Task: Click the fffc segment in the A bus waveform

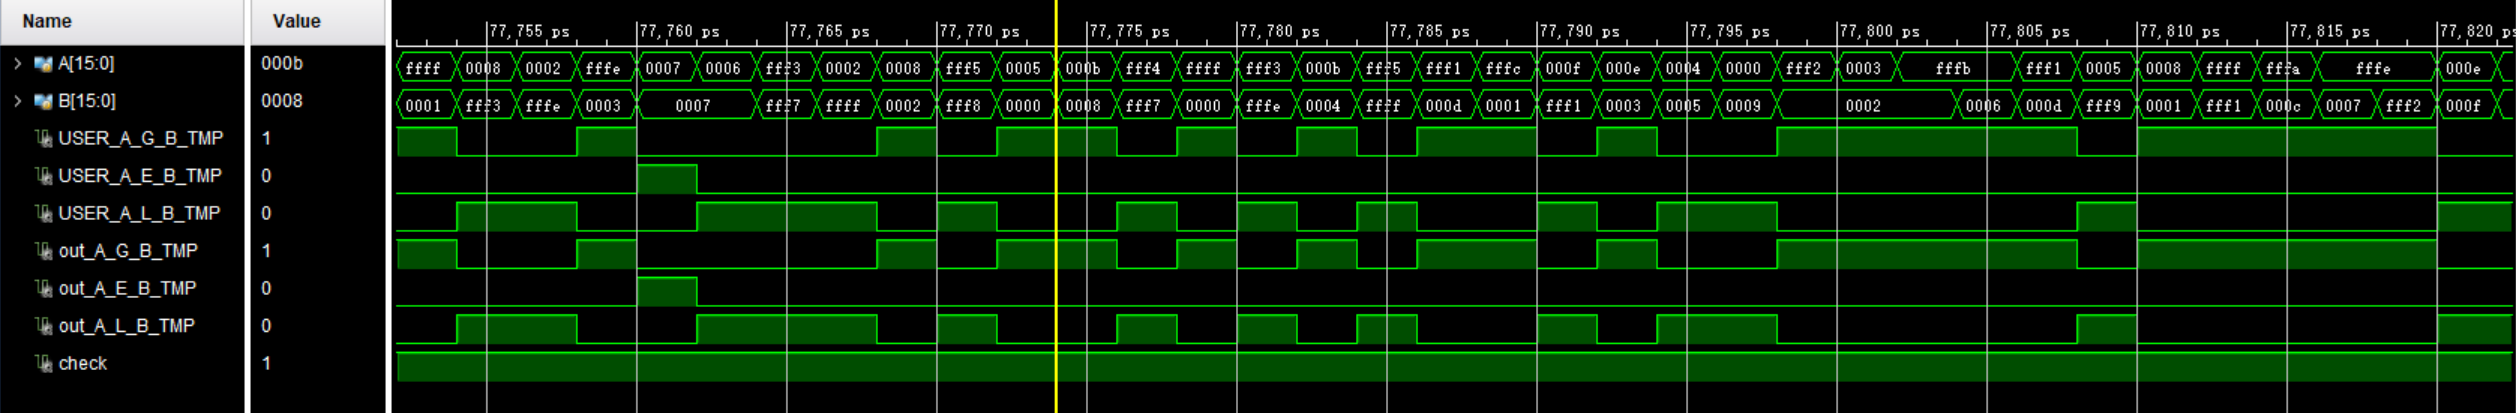Action: pos(1506,68)
